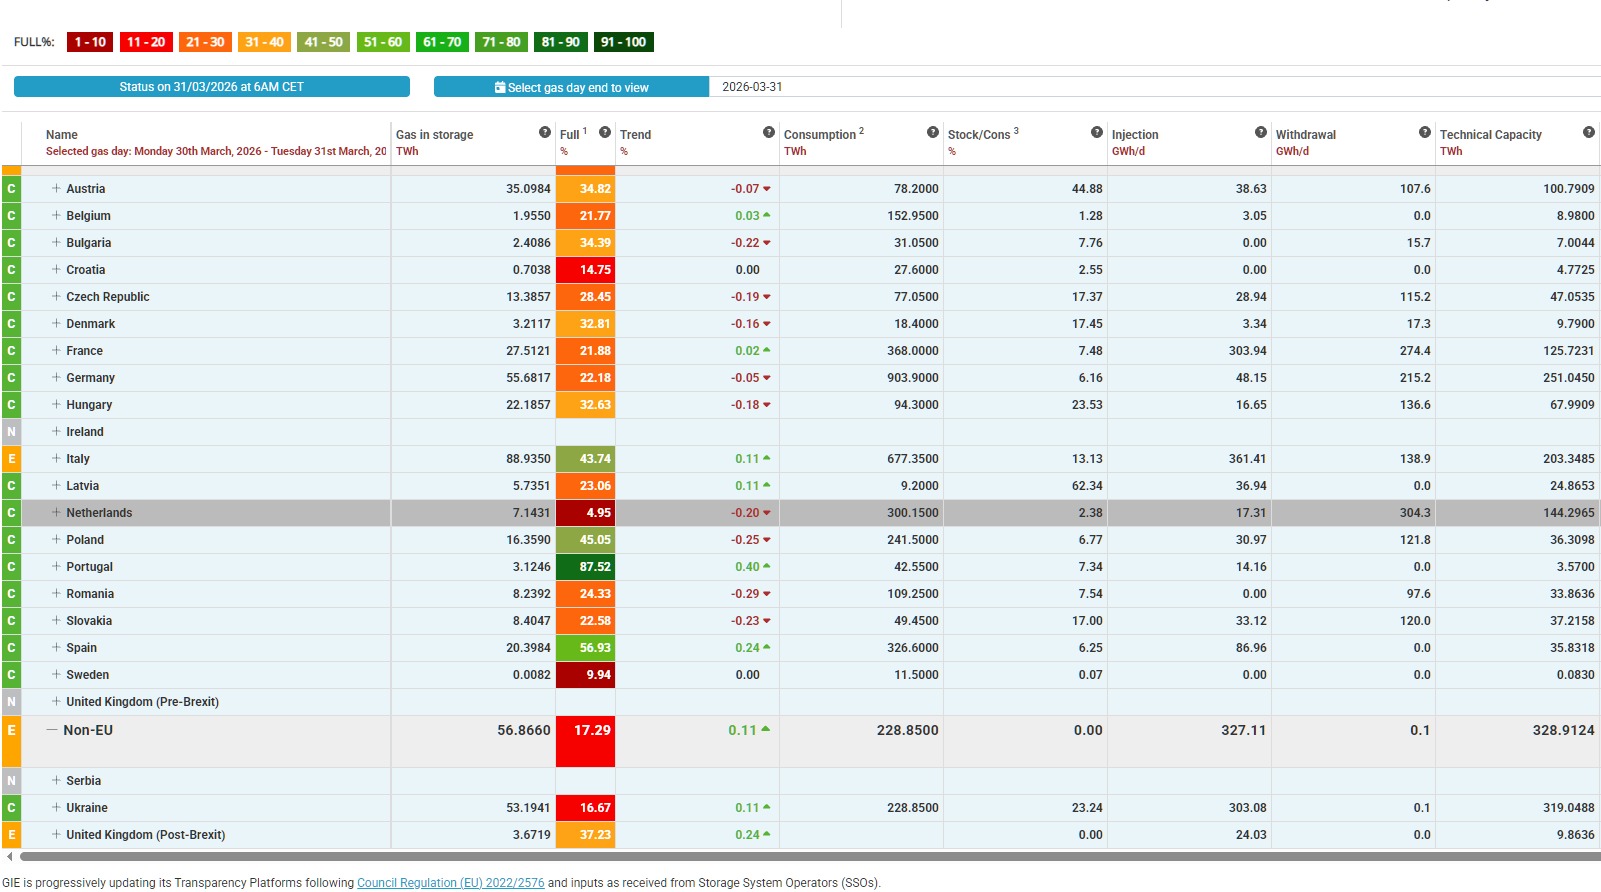
Task: Click the 71 - 80 fullness legend swatch
Action: [501, 42]
